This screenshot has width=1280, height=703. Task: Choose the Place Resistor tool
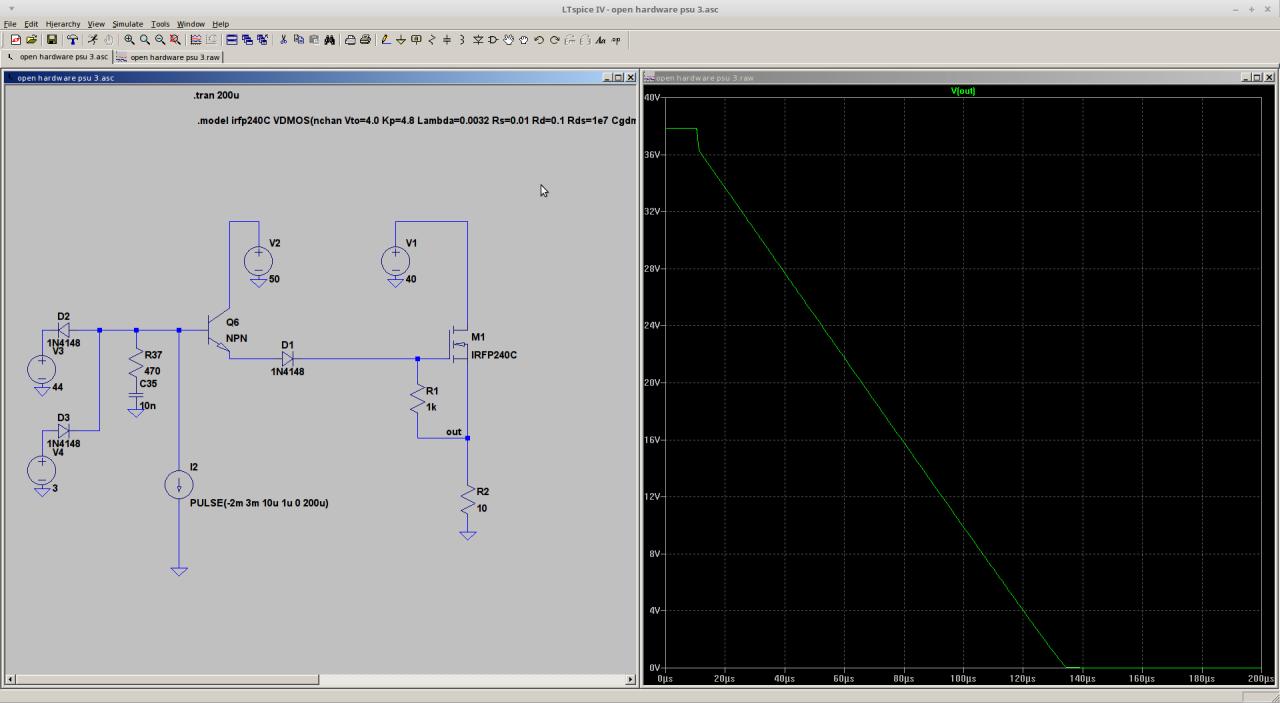click(x=432, y=40)
